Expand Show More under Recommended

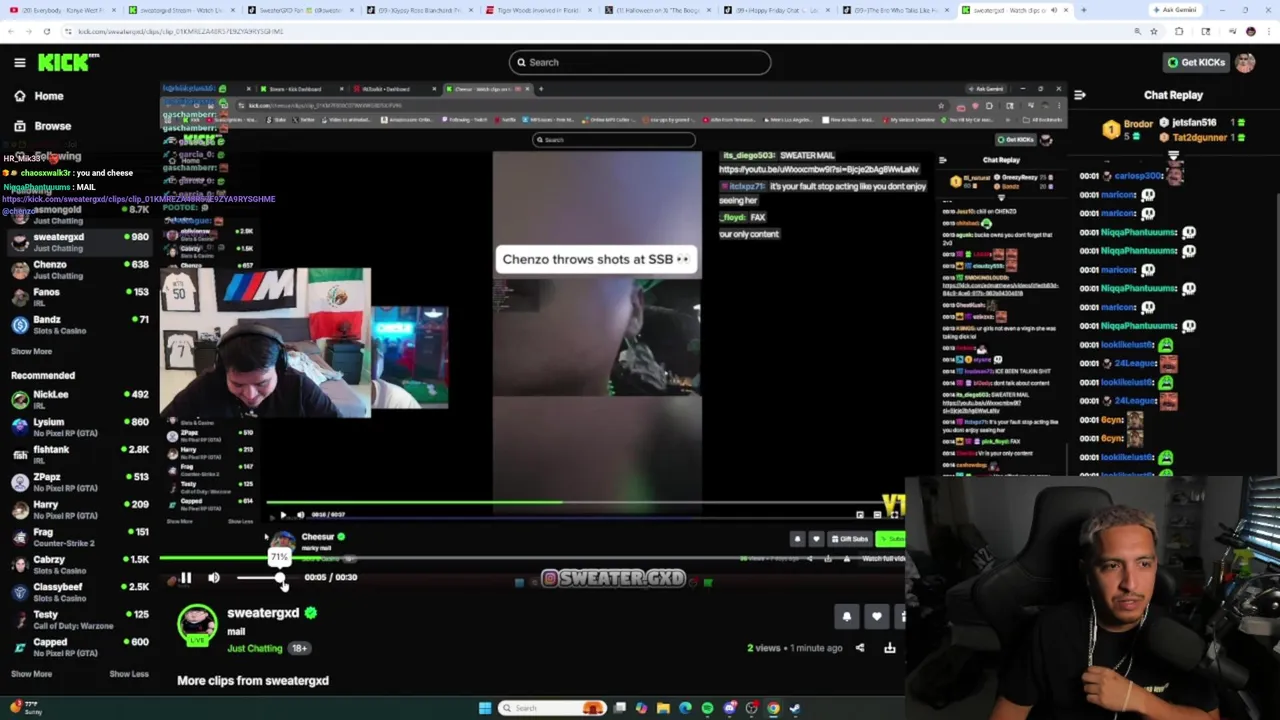(x=31, y=674)
